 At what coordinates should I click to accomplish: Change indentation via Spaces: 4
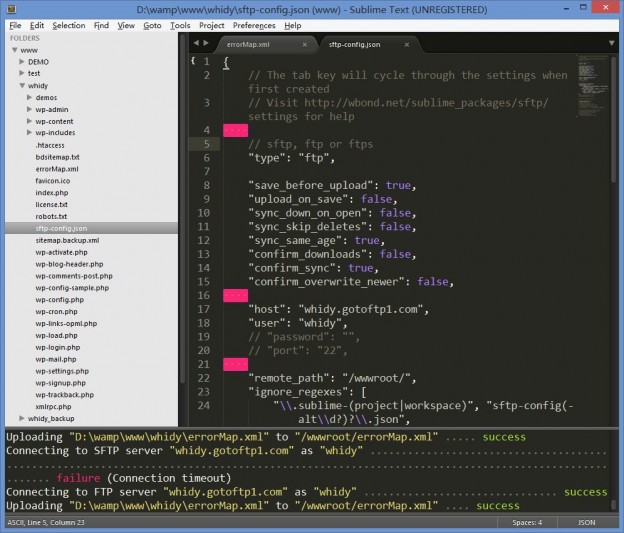coord(527,522)
